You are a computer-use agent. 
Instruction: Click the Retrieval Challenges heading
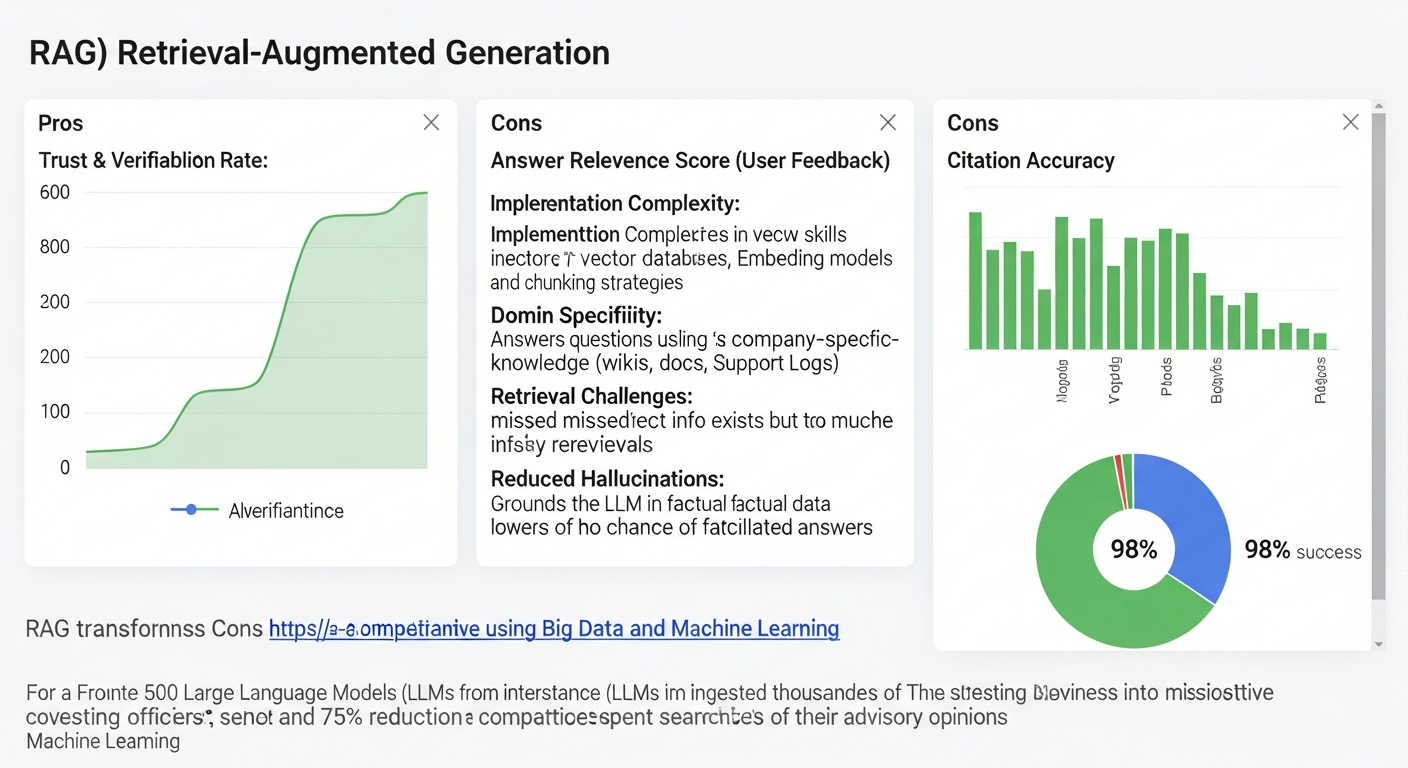click(591, 396)
